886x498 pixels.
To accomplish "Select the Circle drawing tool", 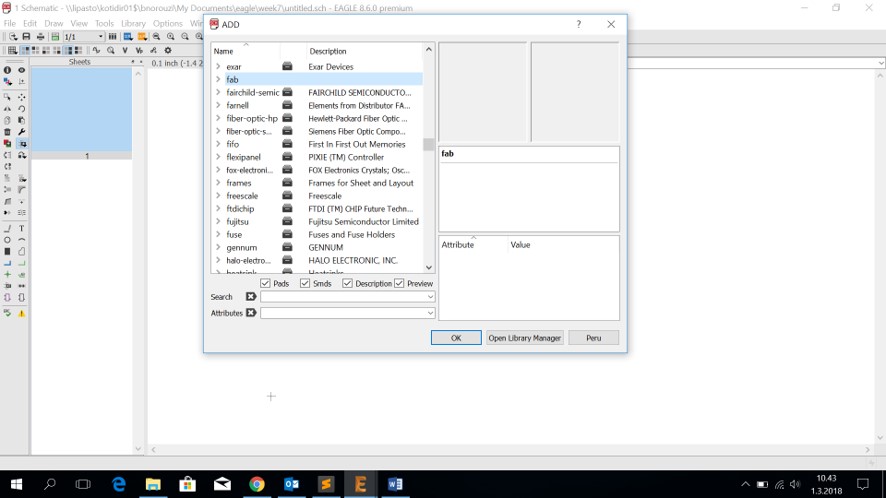I will tap(7, 240).
